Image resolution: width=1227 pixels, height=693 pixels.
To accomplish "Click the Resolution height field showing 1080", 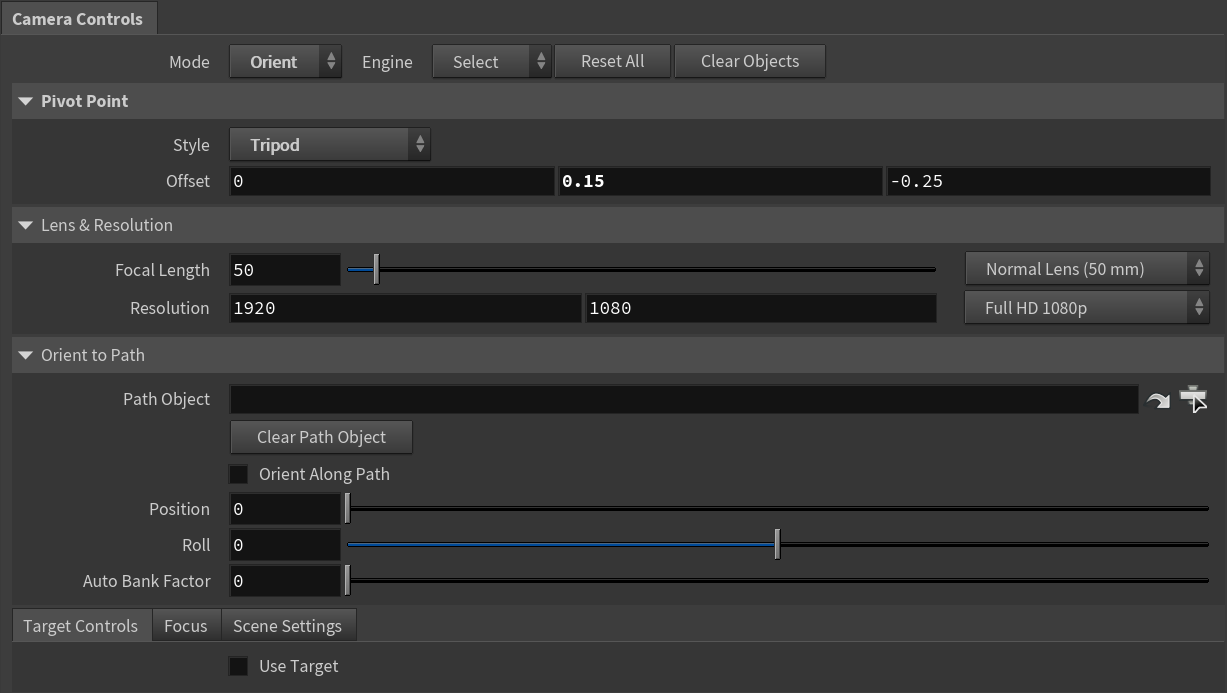I will 761,308.
